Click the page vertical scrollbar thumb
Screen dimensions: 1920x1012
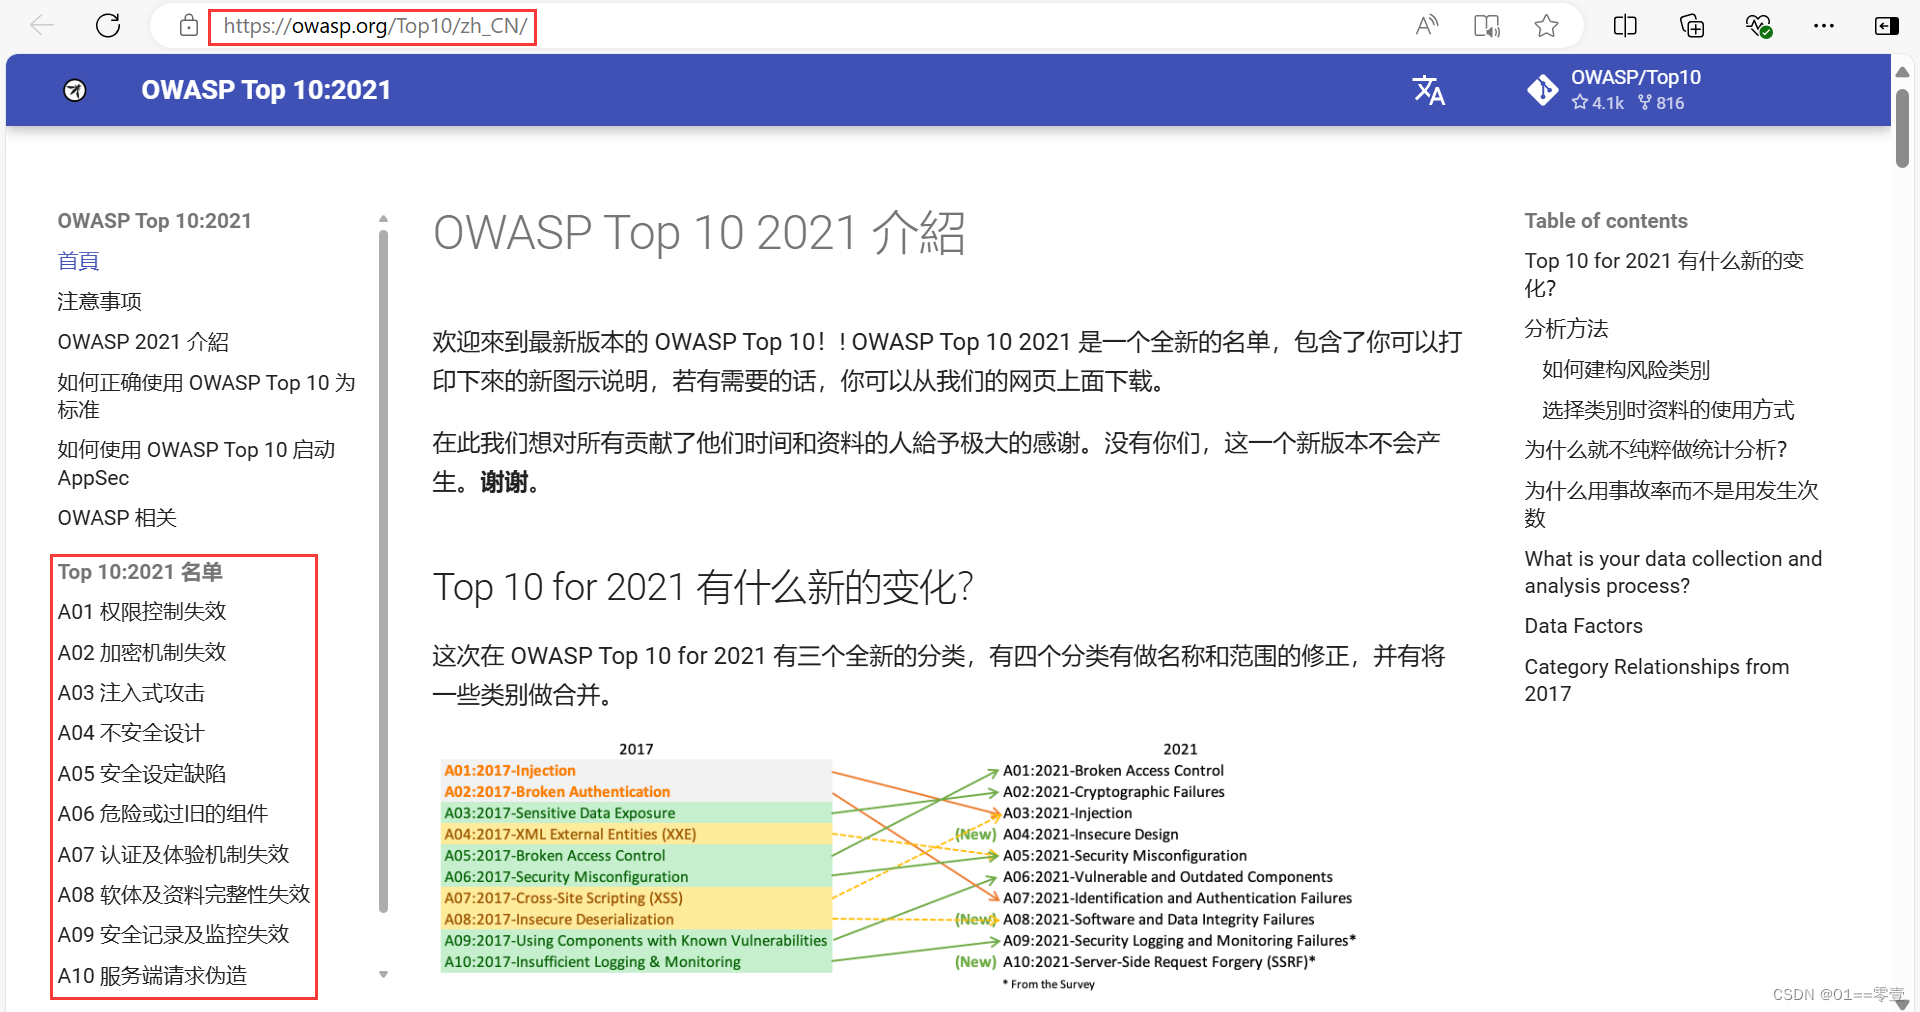[1902, 128]
